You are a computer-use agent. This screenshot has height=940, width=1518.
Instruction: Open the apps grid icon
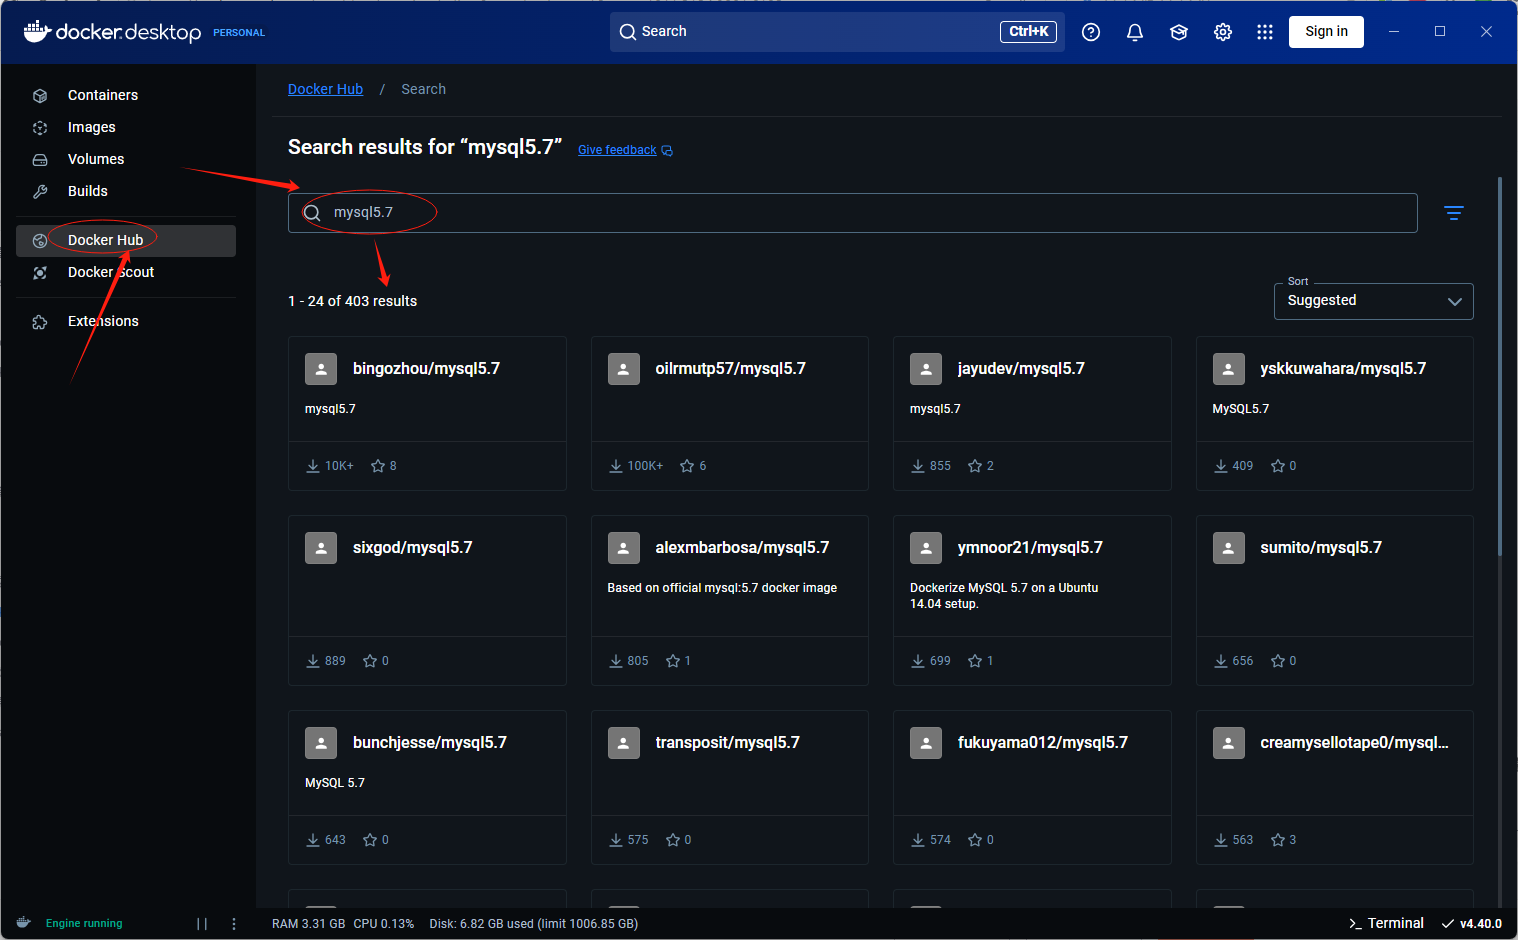point(1265,32)
